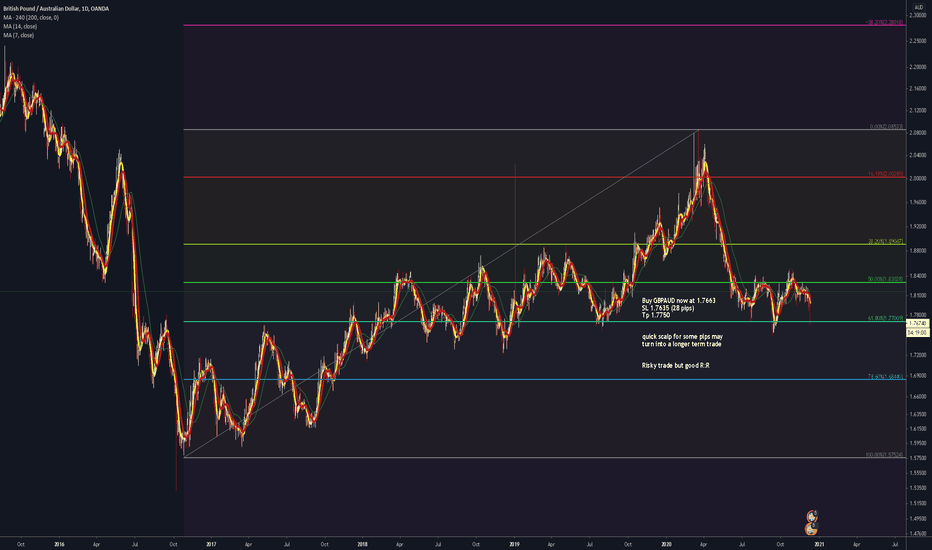Click the 2020 label on the time axis
932x550 pixels.
[x=666, y=544]
